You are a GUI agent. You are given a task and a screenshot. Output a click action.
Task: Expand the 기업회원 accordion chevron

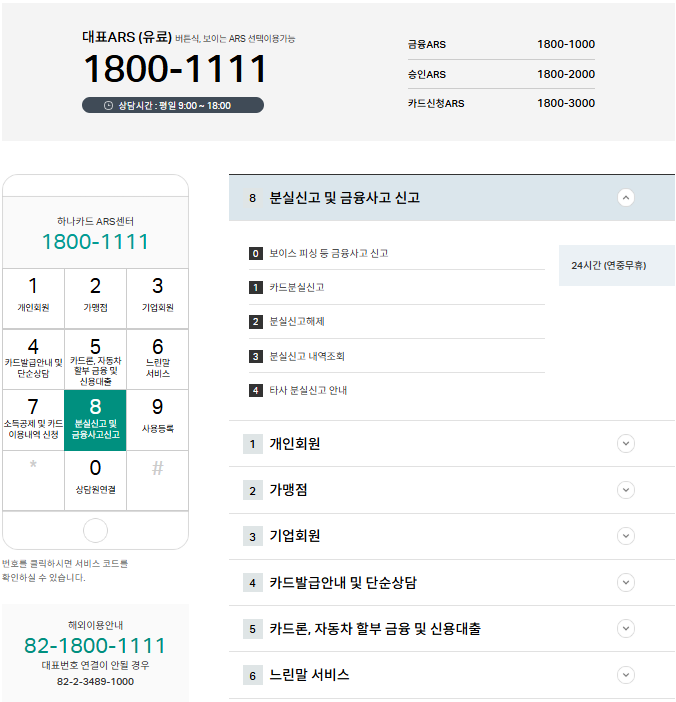click(626, 536)
